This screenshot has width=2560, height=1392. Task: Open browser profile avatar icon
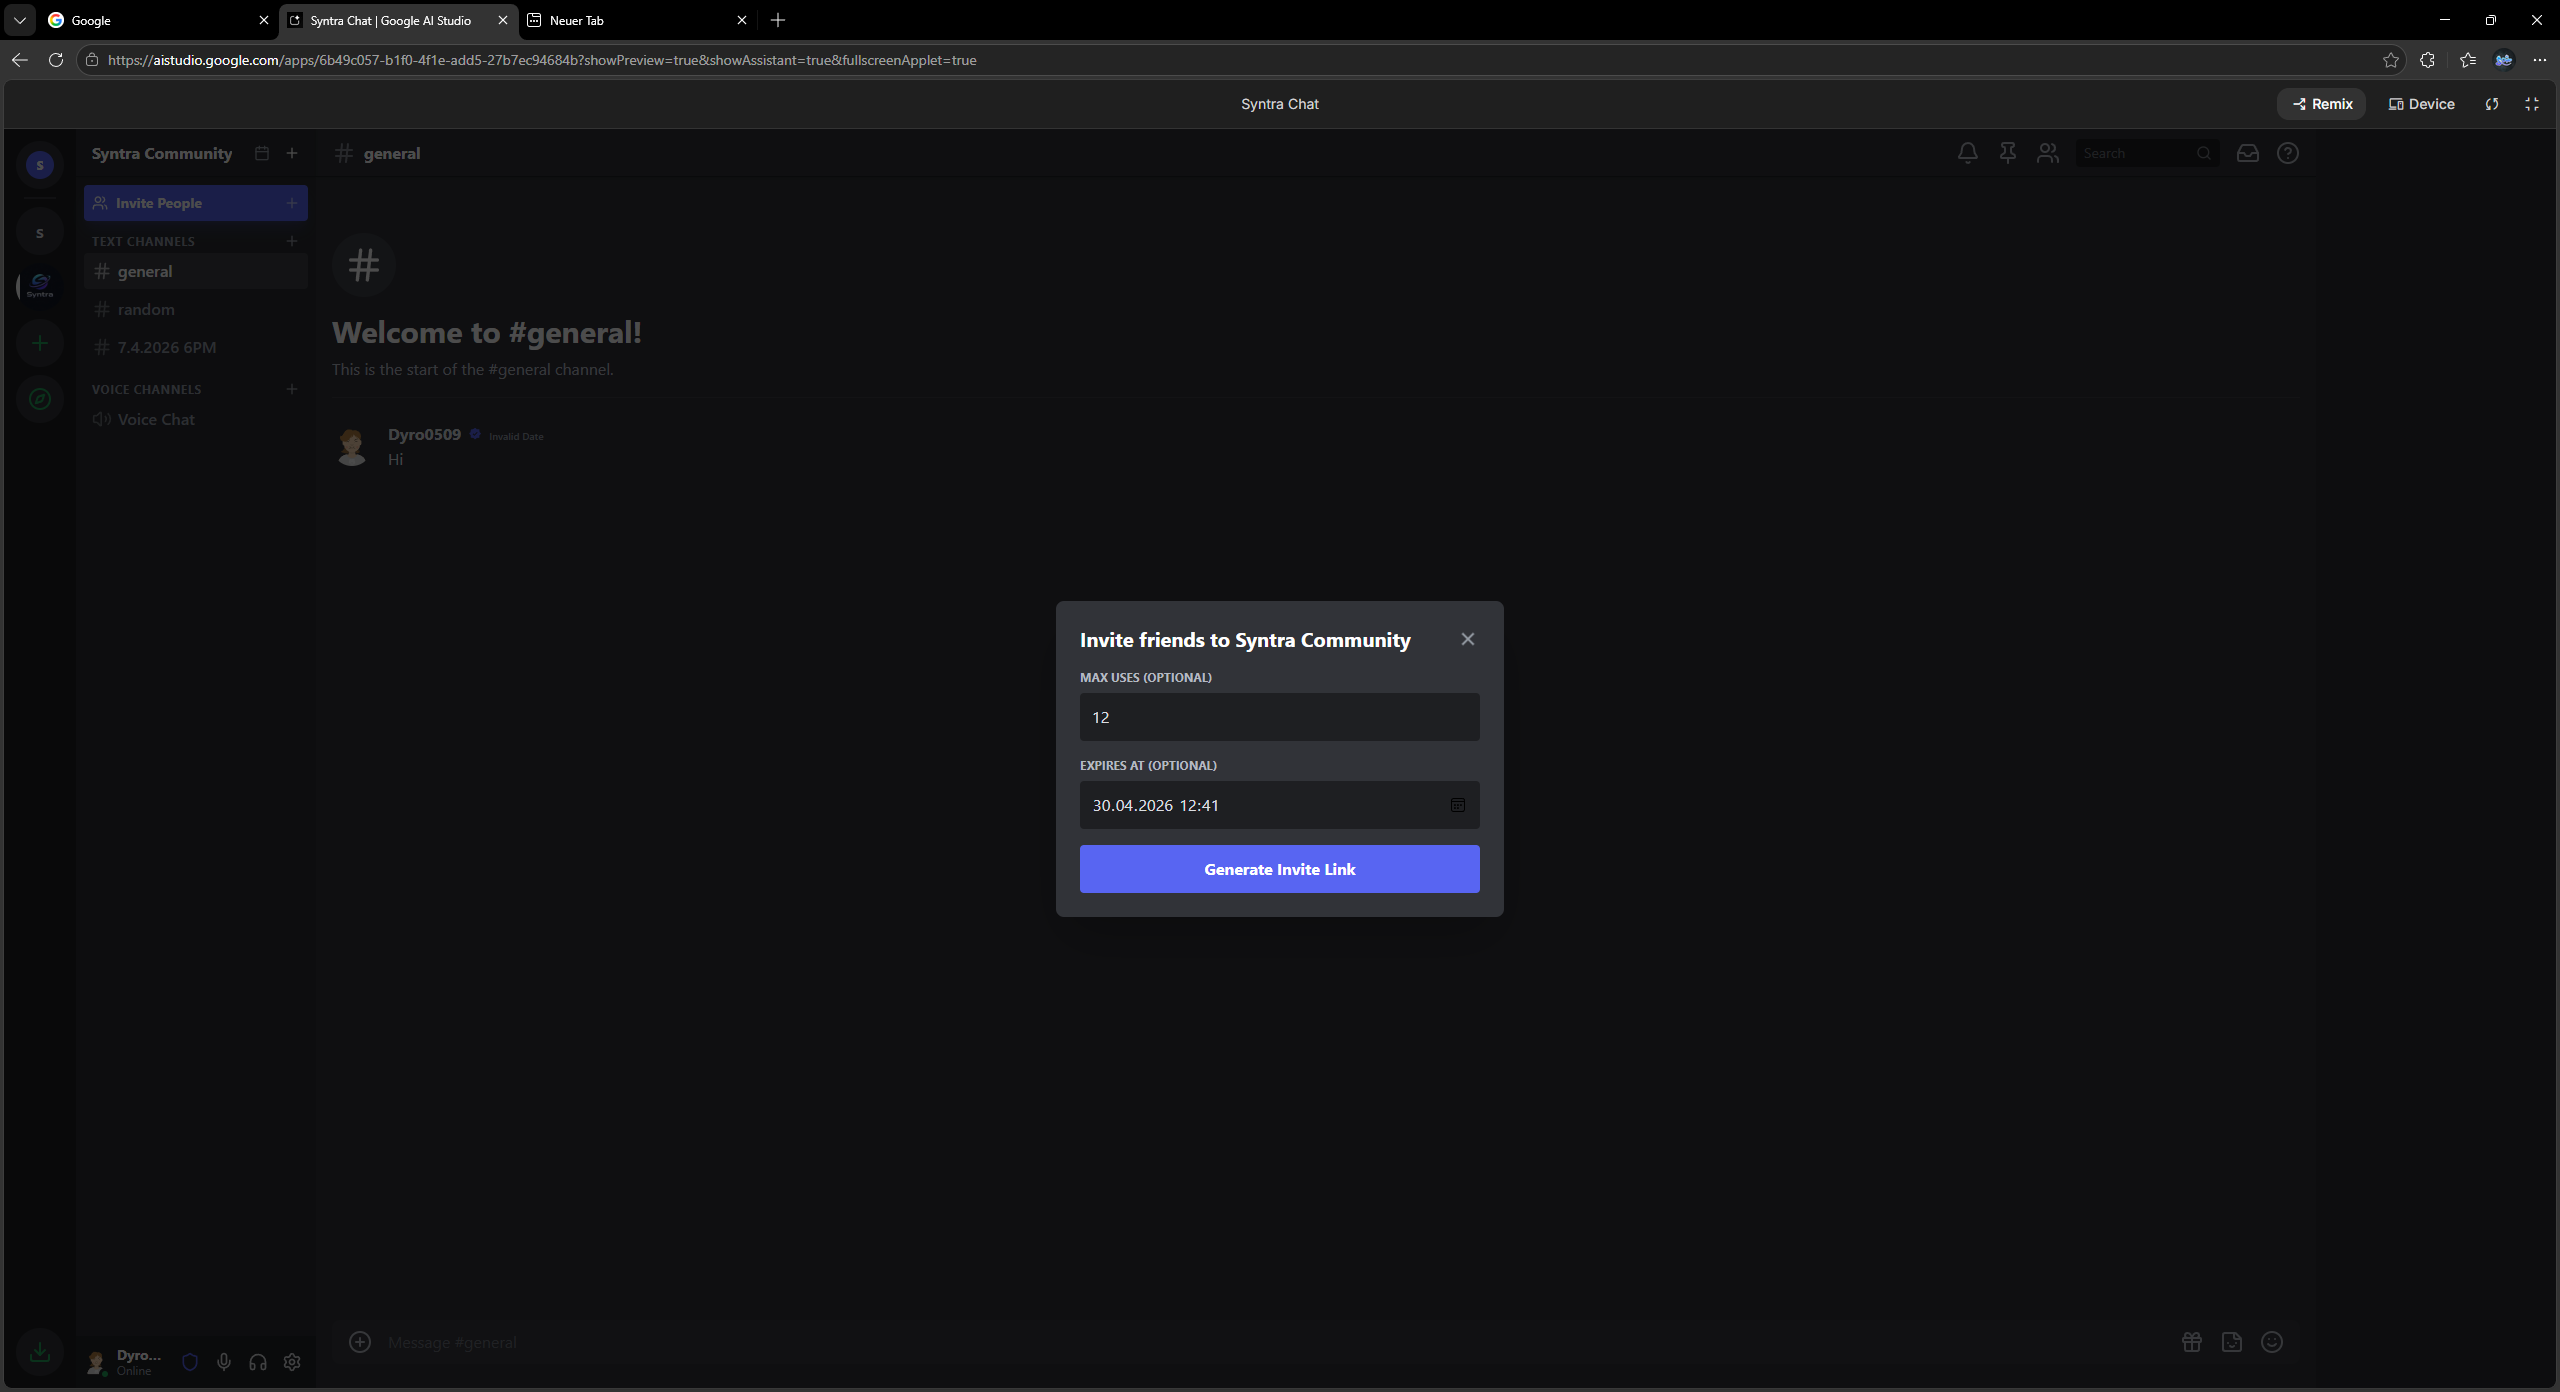point(2503,60)
